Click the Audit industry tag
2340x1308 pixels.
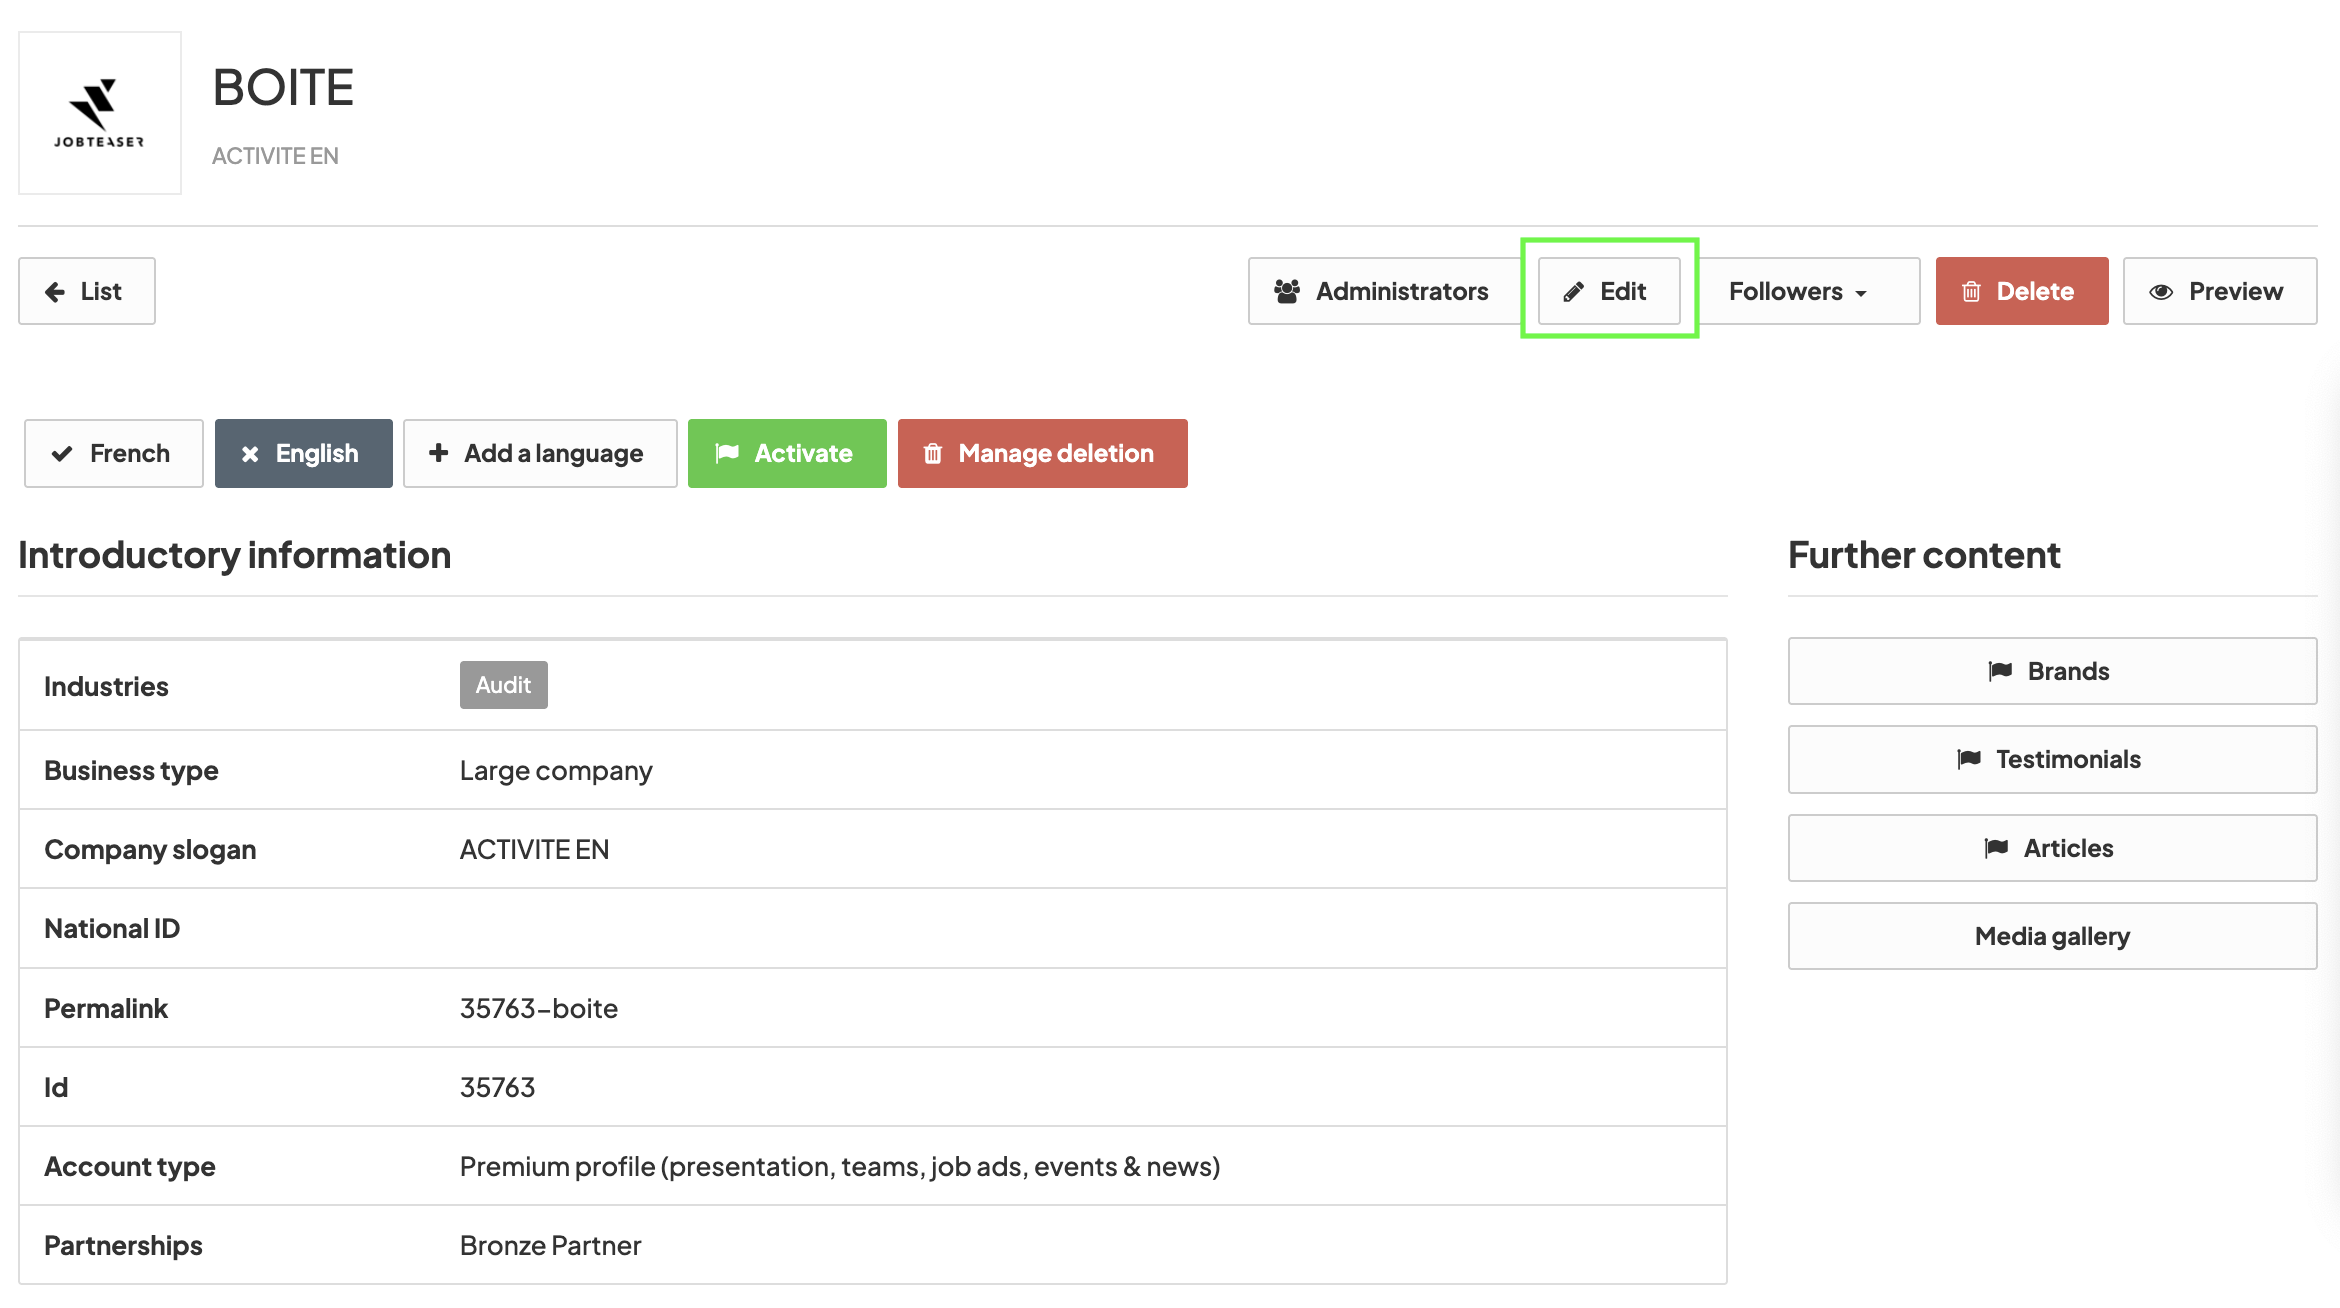504,685
